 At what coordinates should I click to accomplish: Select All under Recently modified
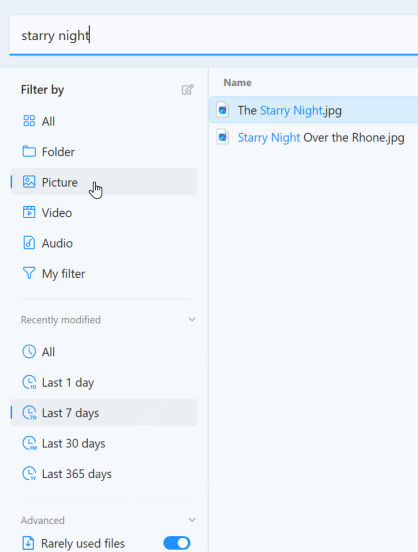[x=104, y=352]
